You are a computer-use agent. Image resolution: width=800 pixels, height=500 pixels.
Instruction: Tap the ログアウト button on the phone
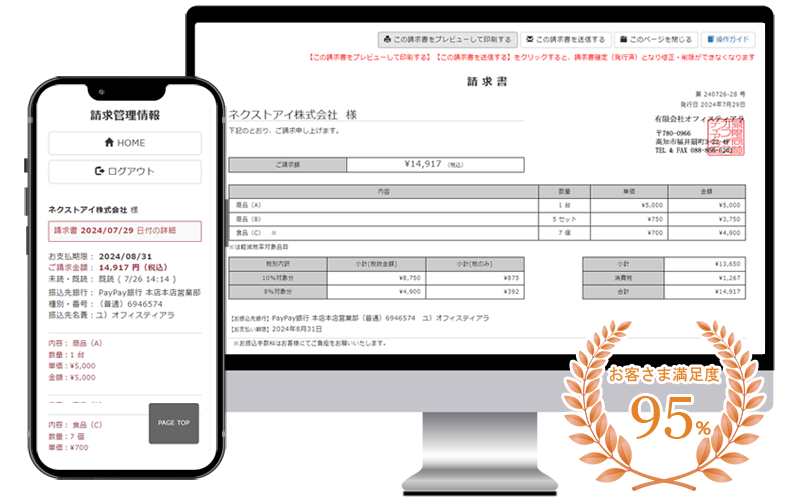(x=124, y=171)
